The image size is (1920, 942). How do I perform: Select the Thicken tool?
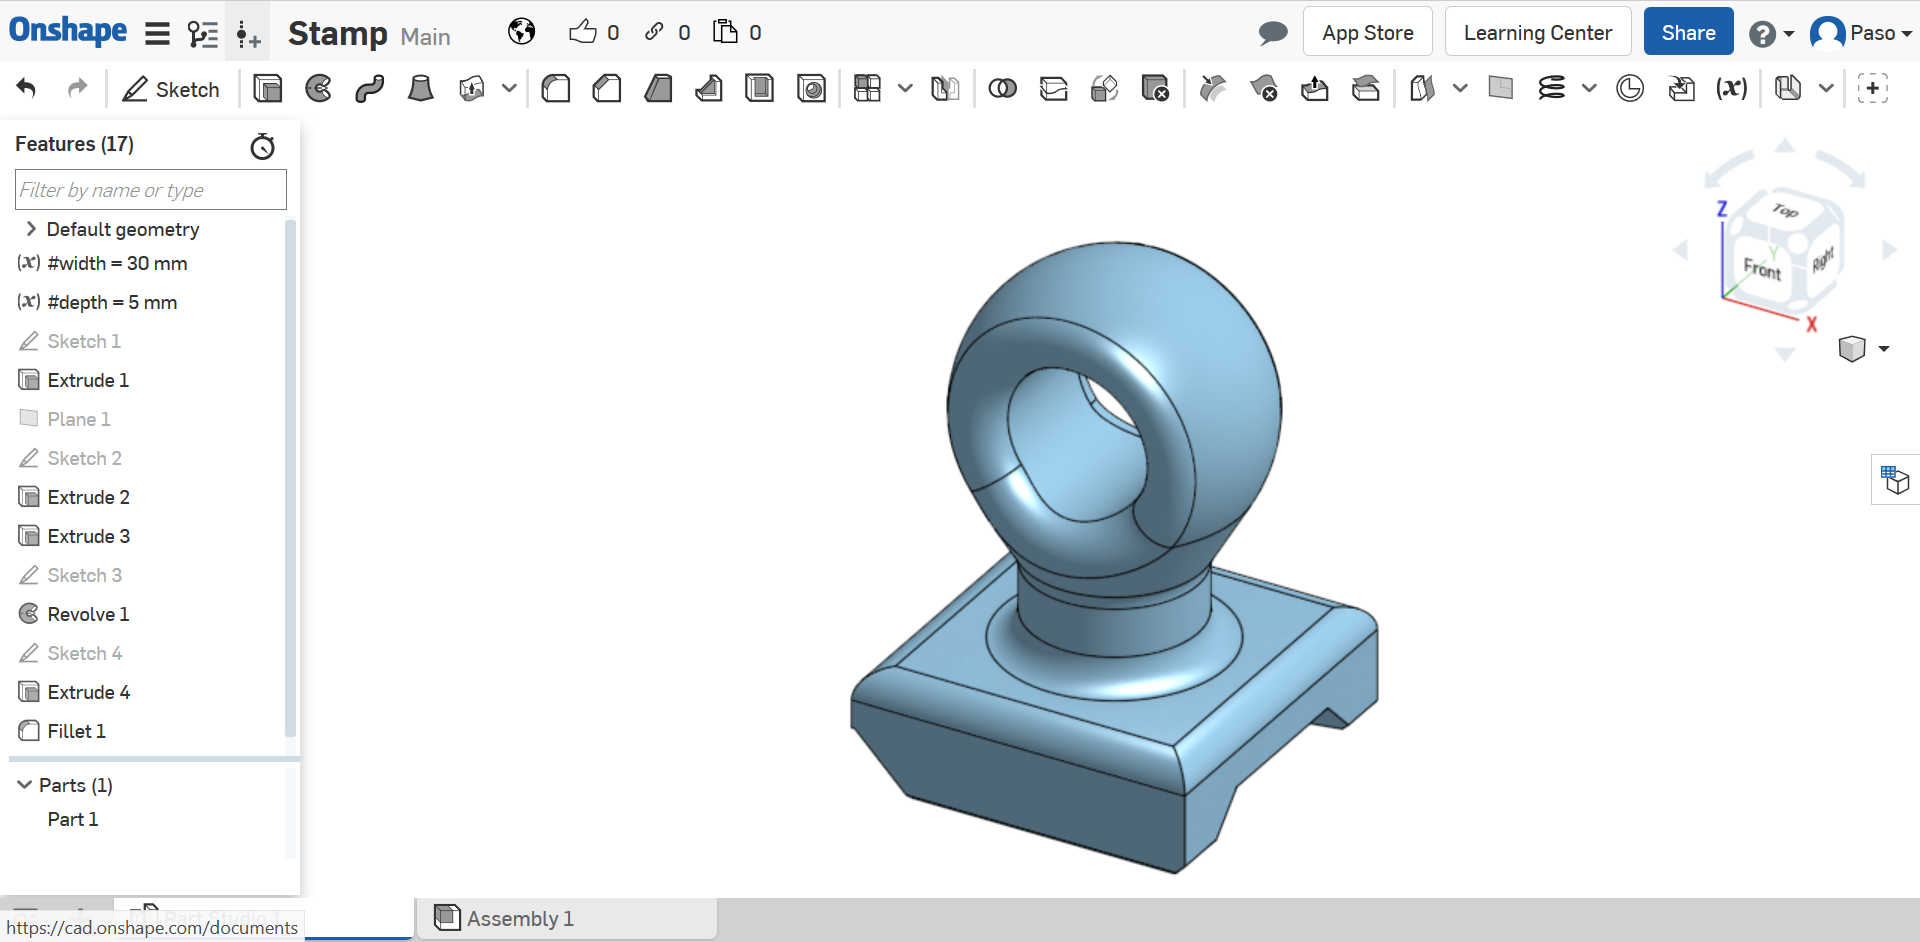click(471, 89)
